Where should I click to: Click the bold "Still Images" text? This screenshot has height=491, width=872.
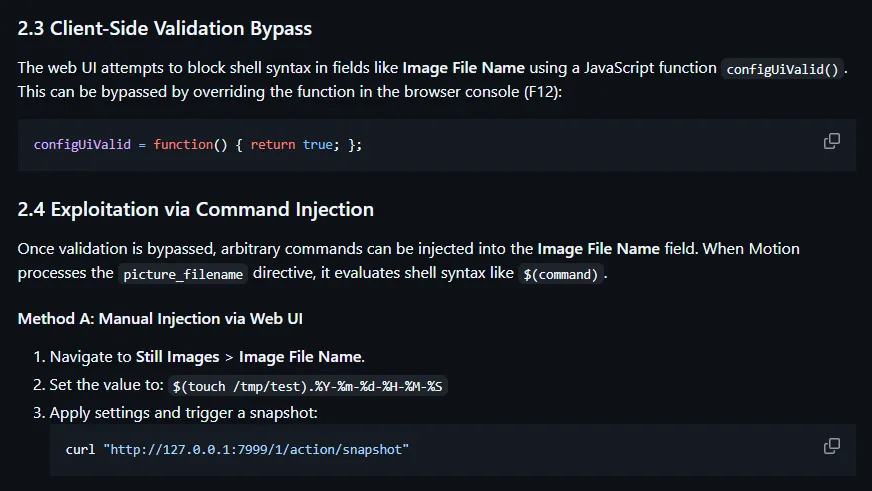coord(177,357)
